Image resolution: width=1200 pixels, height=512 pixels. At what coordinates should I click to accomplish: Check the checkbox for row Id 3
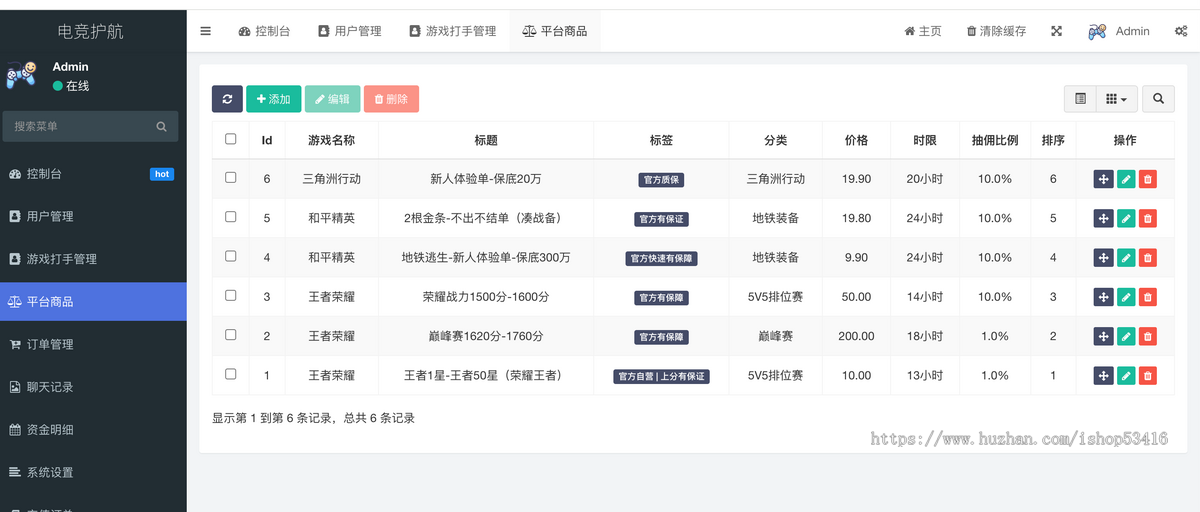231,295
